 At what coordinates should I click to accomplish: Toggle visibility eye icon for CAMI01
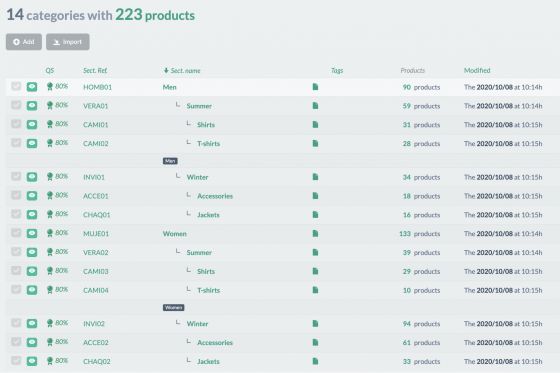(32, 124)
